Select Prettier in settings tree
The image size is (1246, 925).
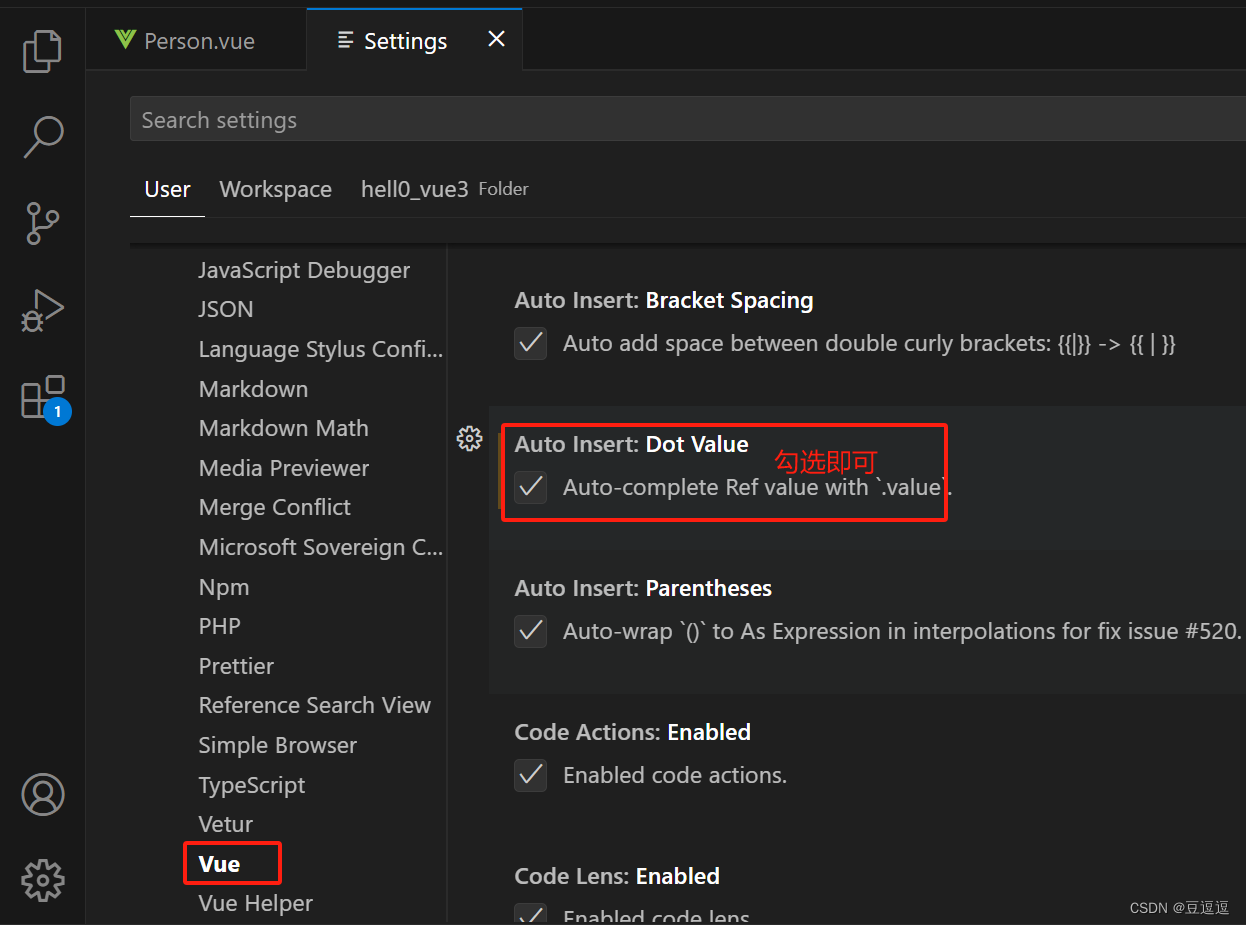236,666
